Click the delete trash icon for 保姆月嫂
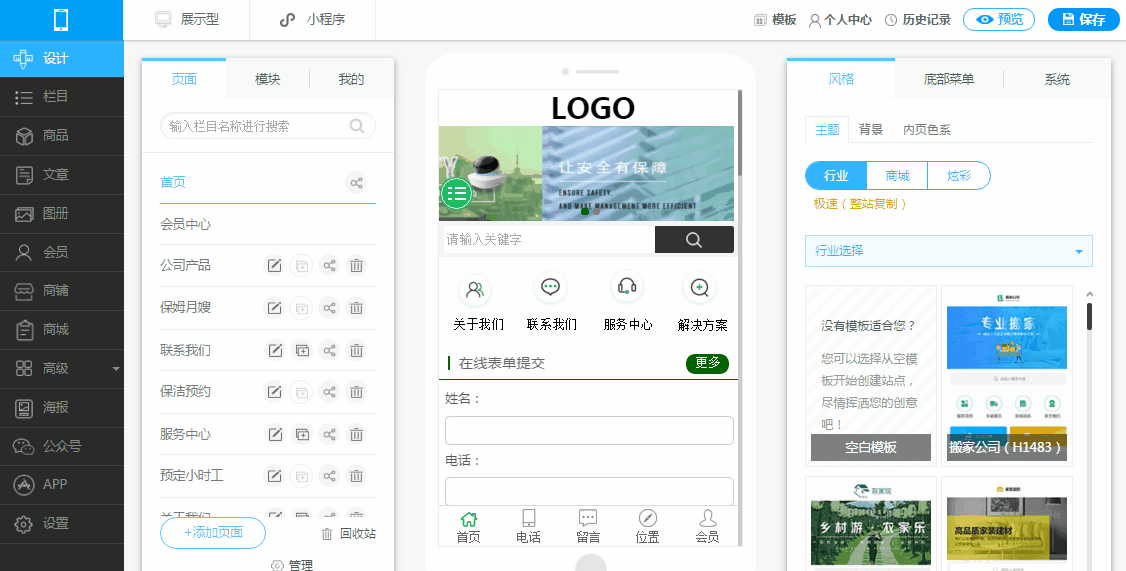Screen dimensions: 1126x571 click(356, 307)
